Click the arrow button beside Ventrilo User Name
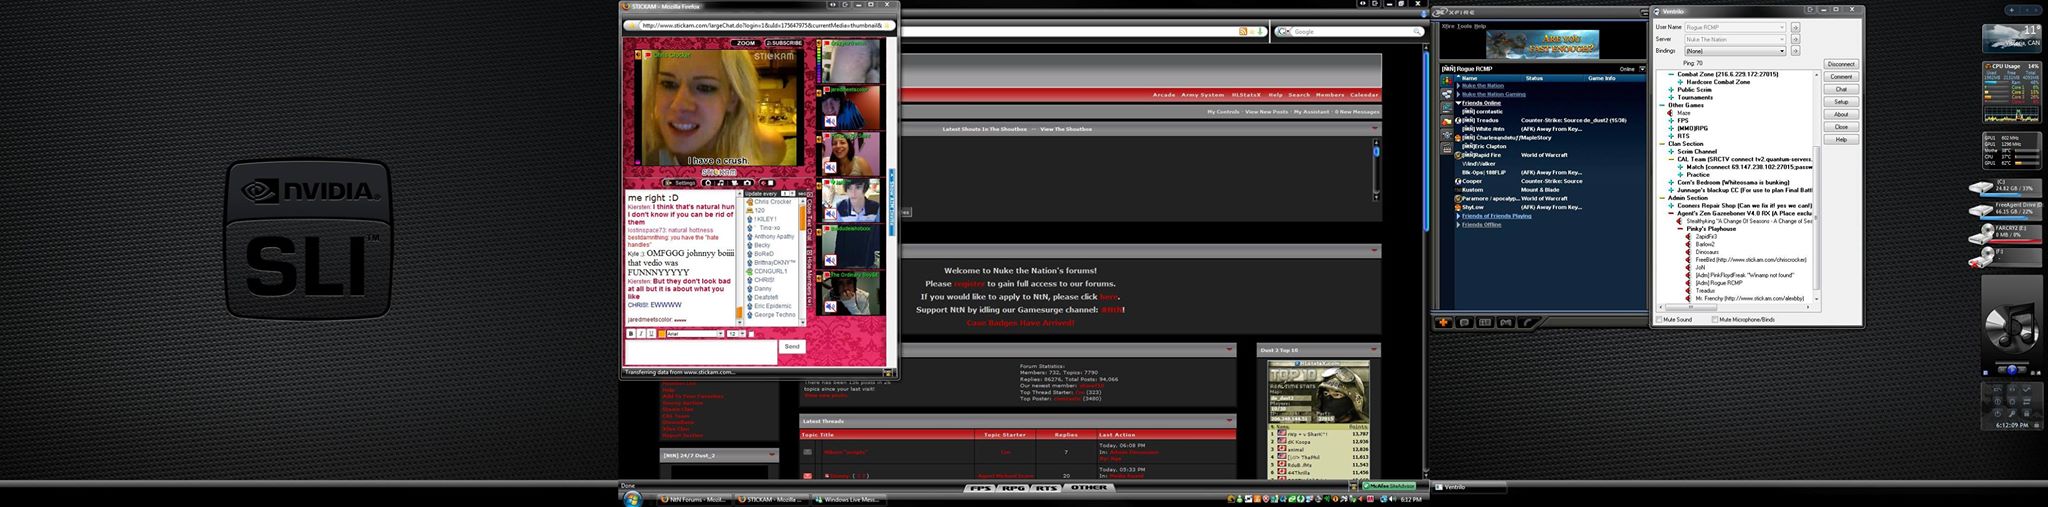Screen dimensions: 2048x507 (x=1795, y=27)
